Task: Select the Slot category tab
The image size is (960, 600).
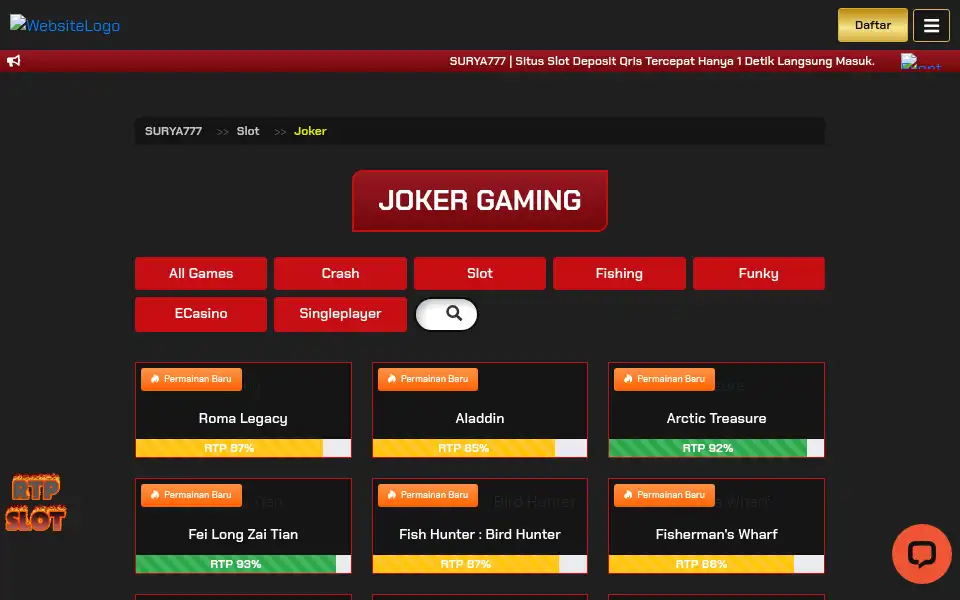Action: pyautogui.click(x=480, y=273)
